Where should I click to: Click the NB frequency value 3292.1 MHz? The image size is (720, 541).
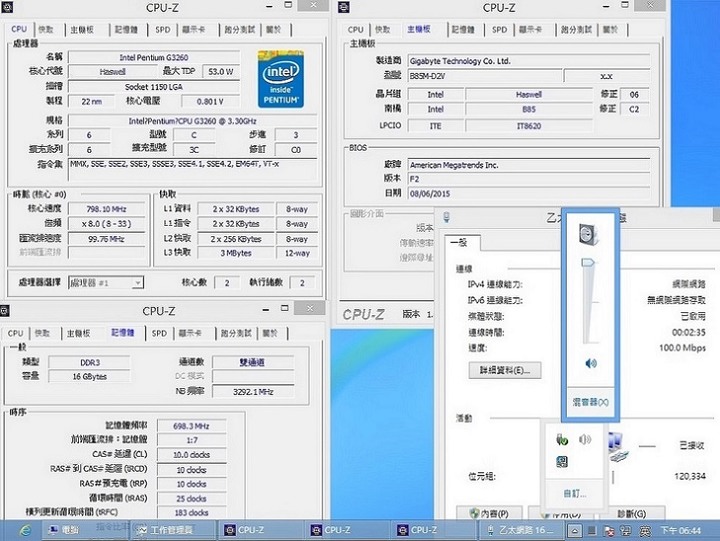(x=253, y=391)
